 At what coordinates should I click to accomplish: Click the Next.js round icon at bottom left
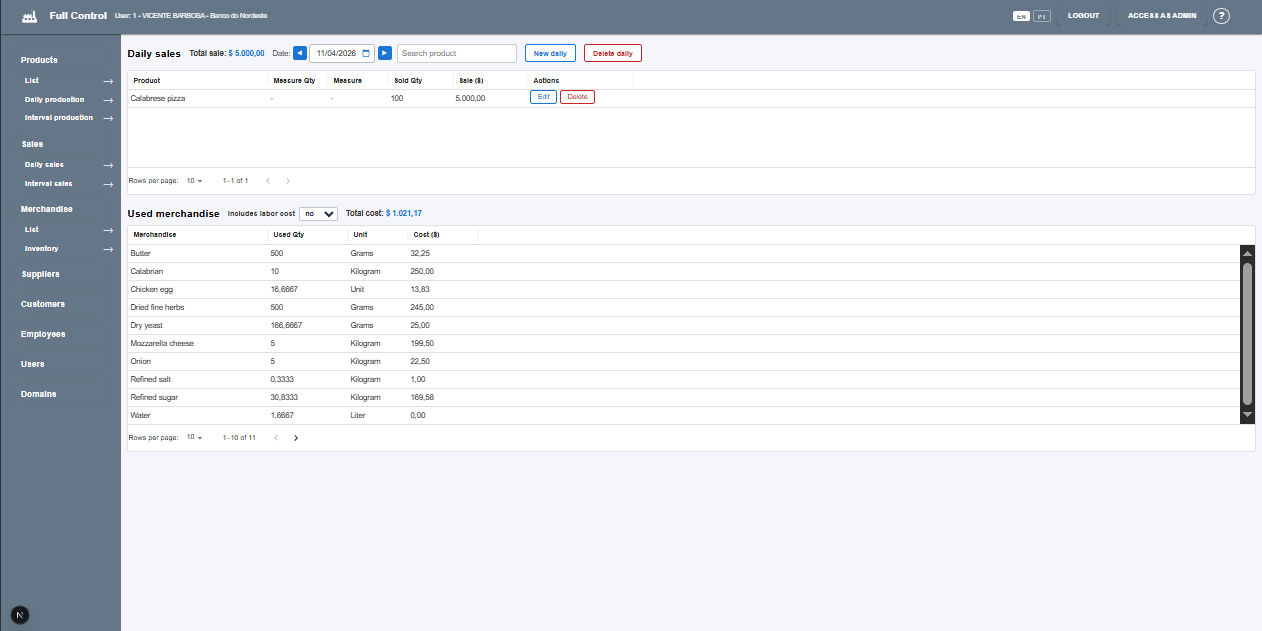point(19,614)
